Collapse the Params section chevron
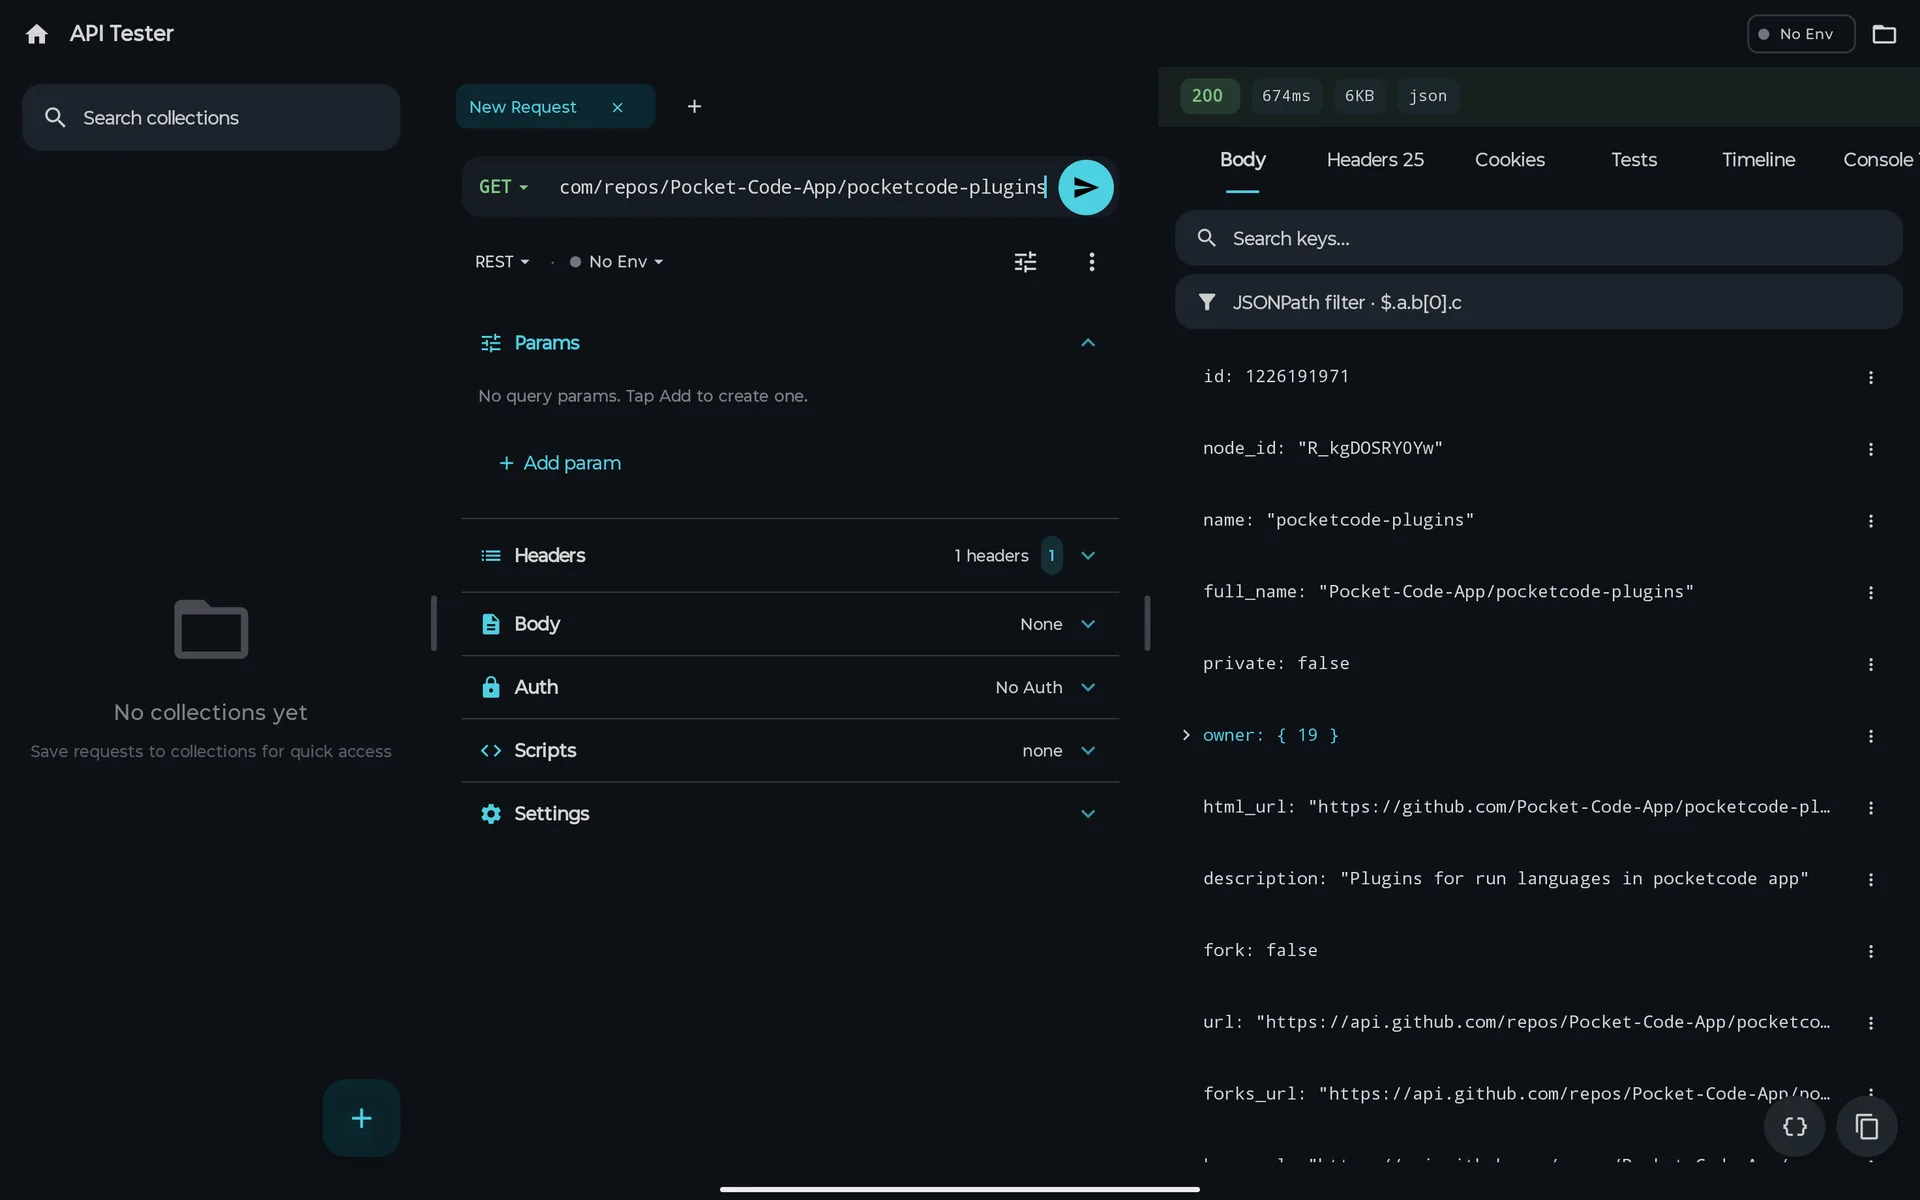The image size is (1920, 1200). [x=1088, y=343]
